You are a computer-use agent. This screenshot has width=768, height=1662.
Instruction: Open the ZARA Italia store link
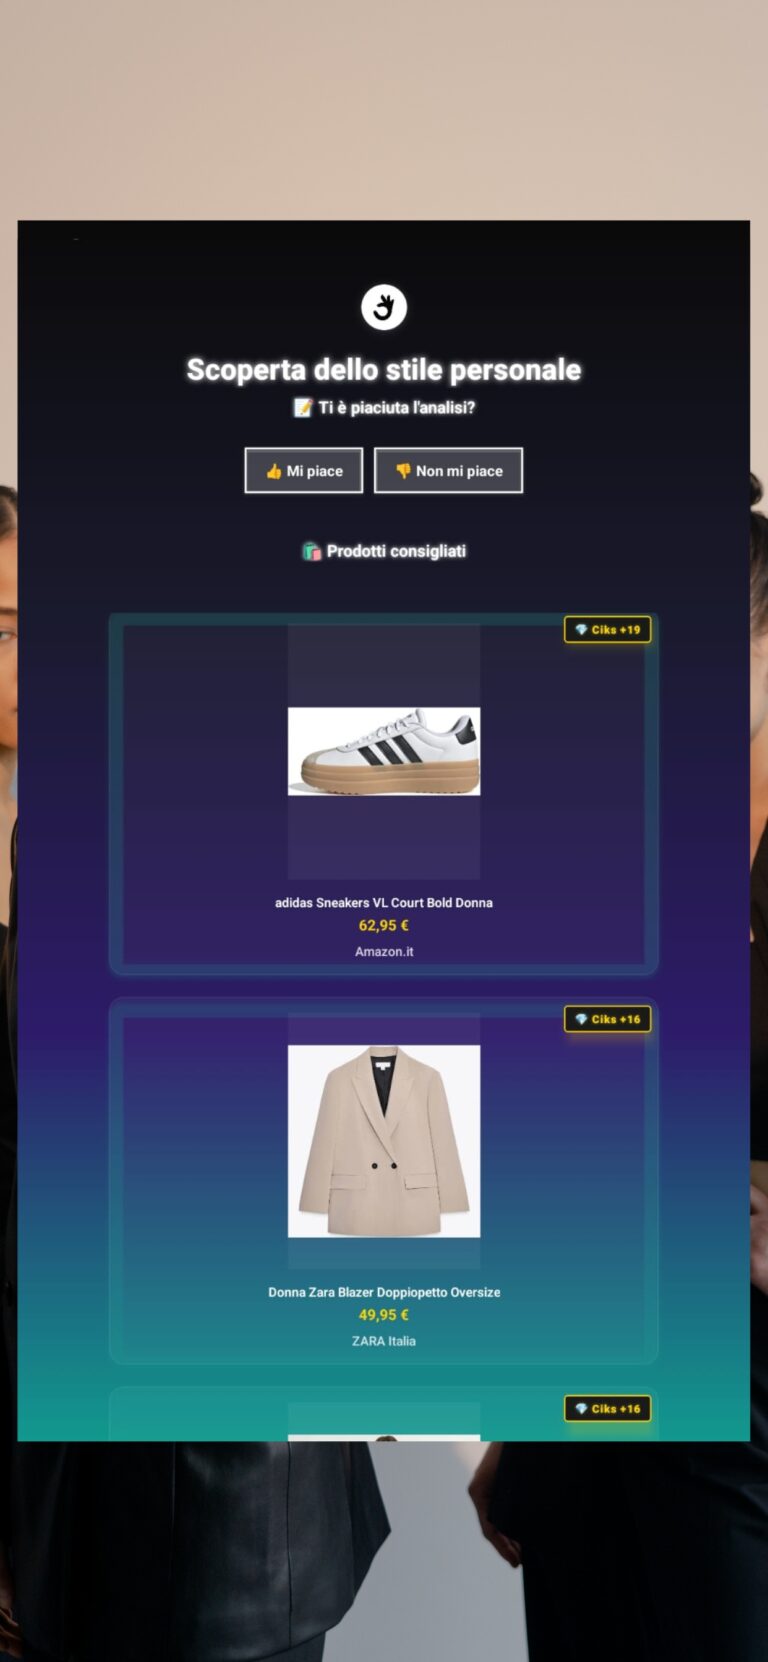coord(384,1341)
